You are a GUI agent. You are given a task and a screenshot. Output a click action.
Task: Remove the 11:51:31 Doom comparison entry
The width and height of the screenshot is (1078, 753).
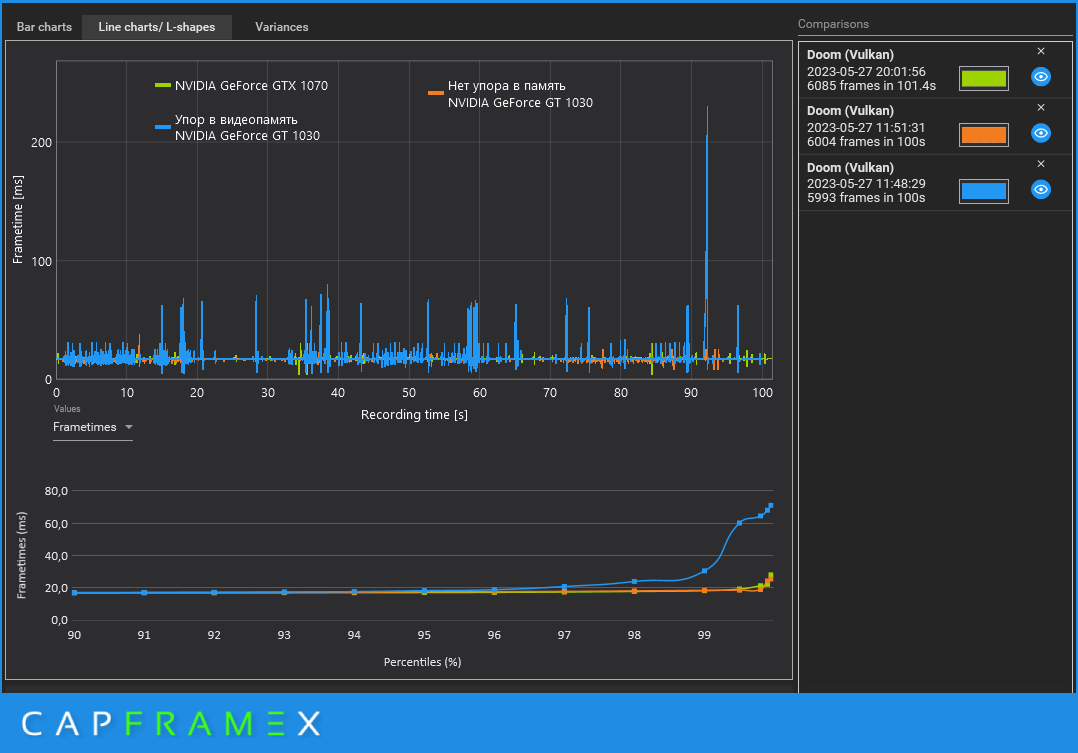1040,108
